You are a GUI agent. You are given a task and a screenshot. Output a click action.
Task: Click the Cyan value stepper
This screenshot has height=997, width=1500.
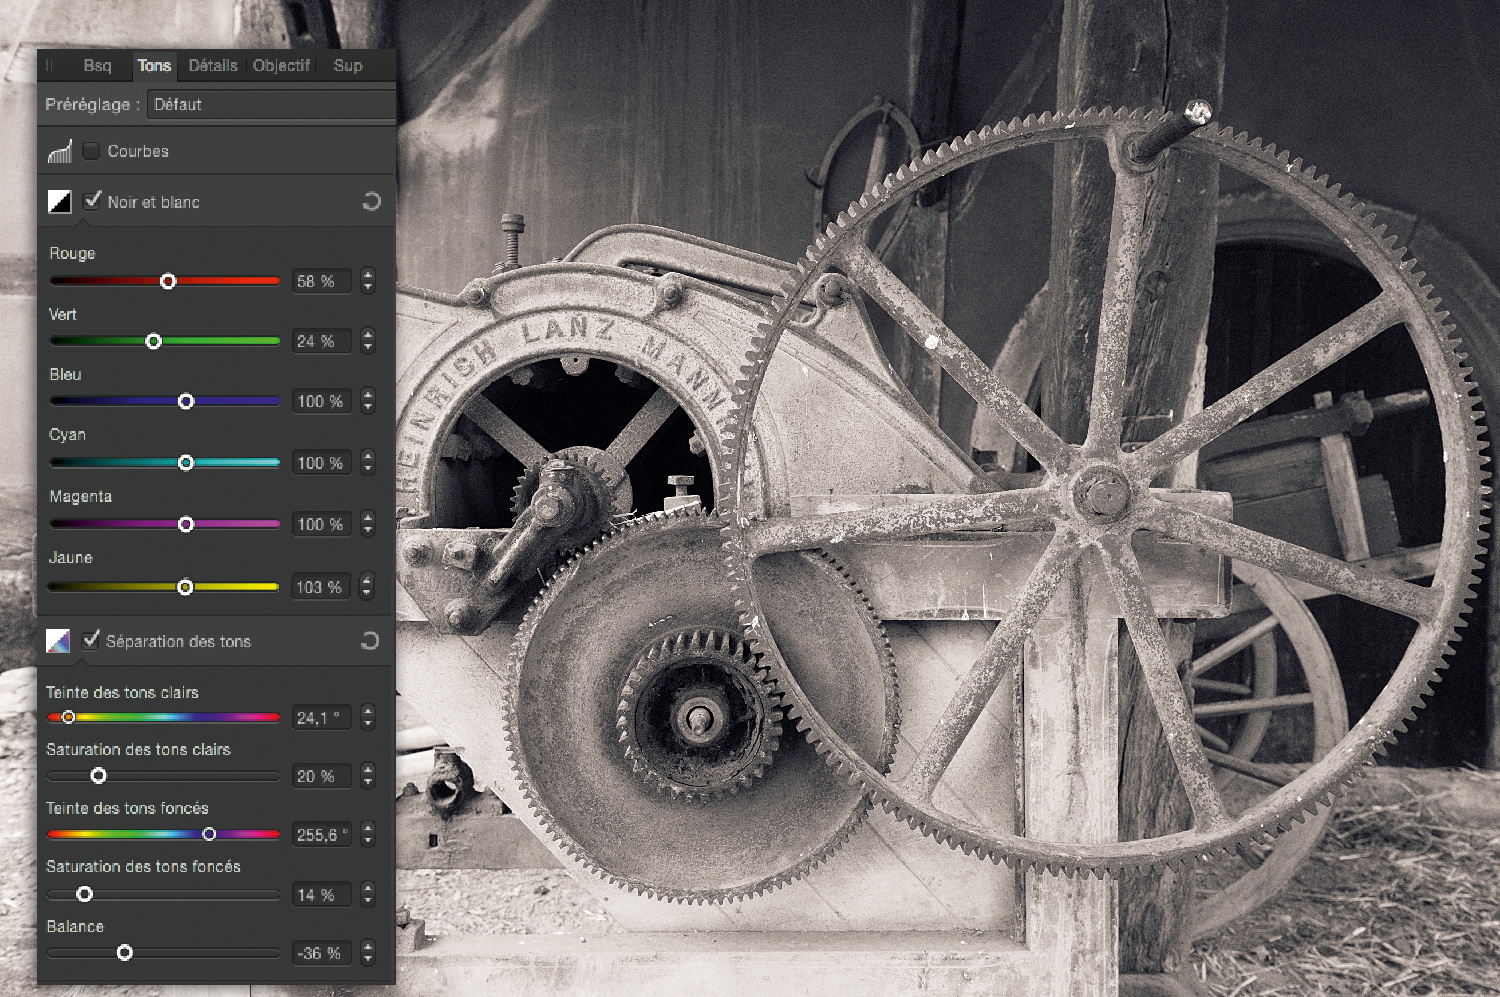coord(368,462)
